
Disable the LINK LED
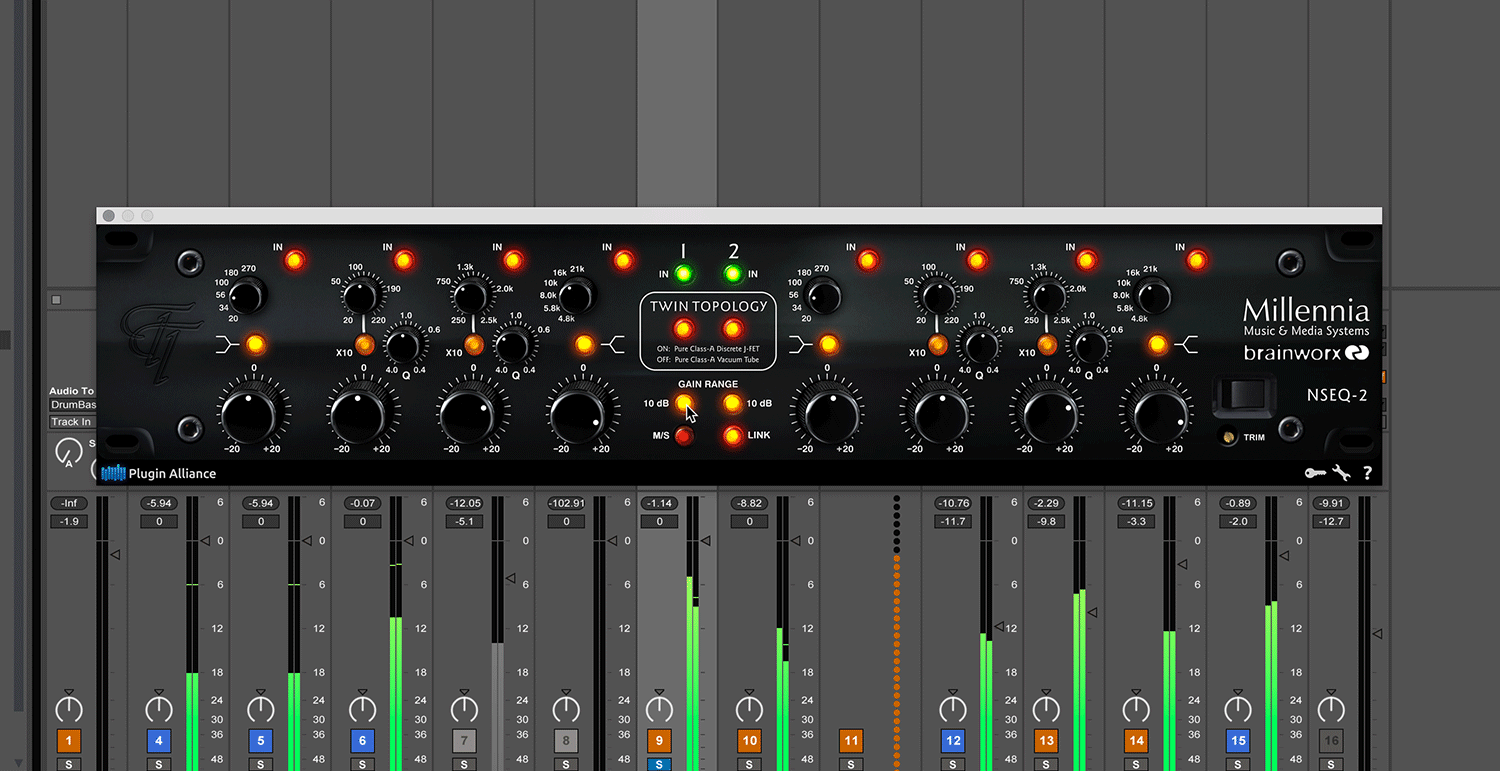pos(733,436)
